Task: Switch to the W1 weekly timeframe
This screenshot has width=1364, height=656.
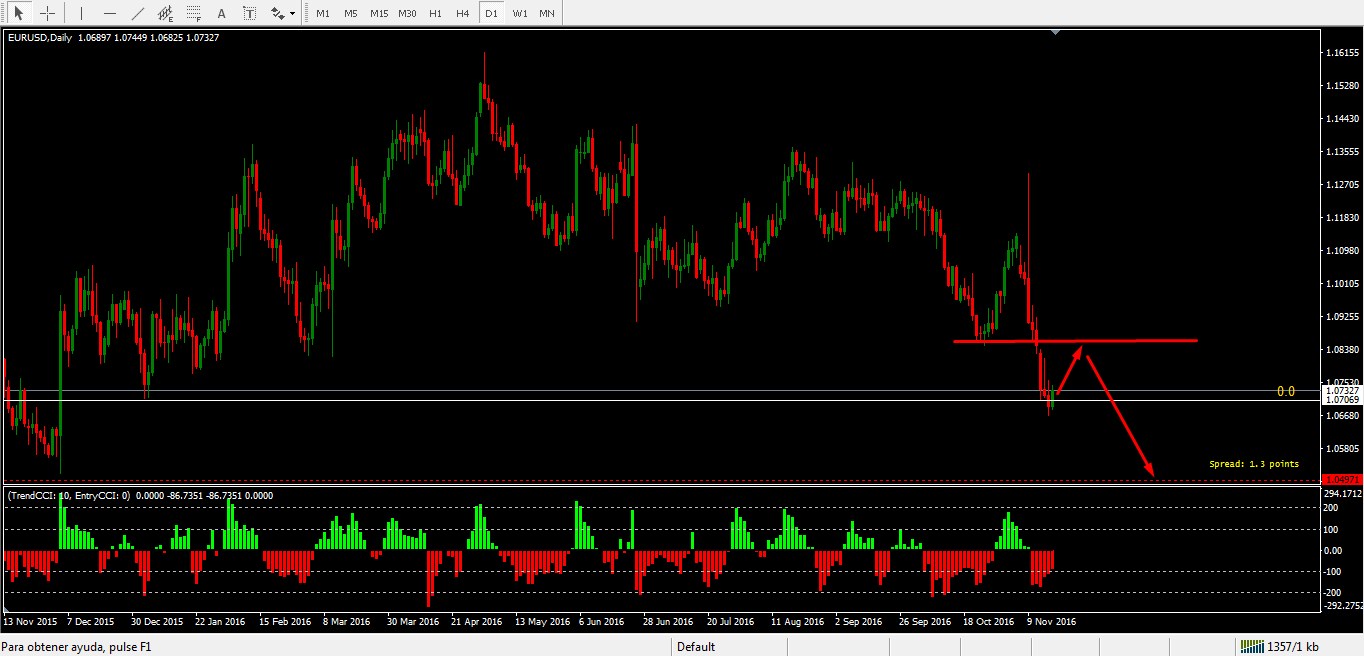Action: [519, 14]
